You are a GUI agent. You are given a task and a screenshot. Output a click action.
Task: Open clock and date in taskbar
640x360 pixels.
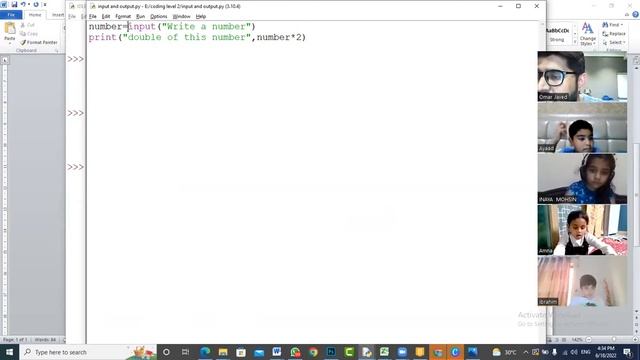tap(606, 352)
